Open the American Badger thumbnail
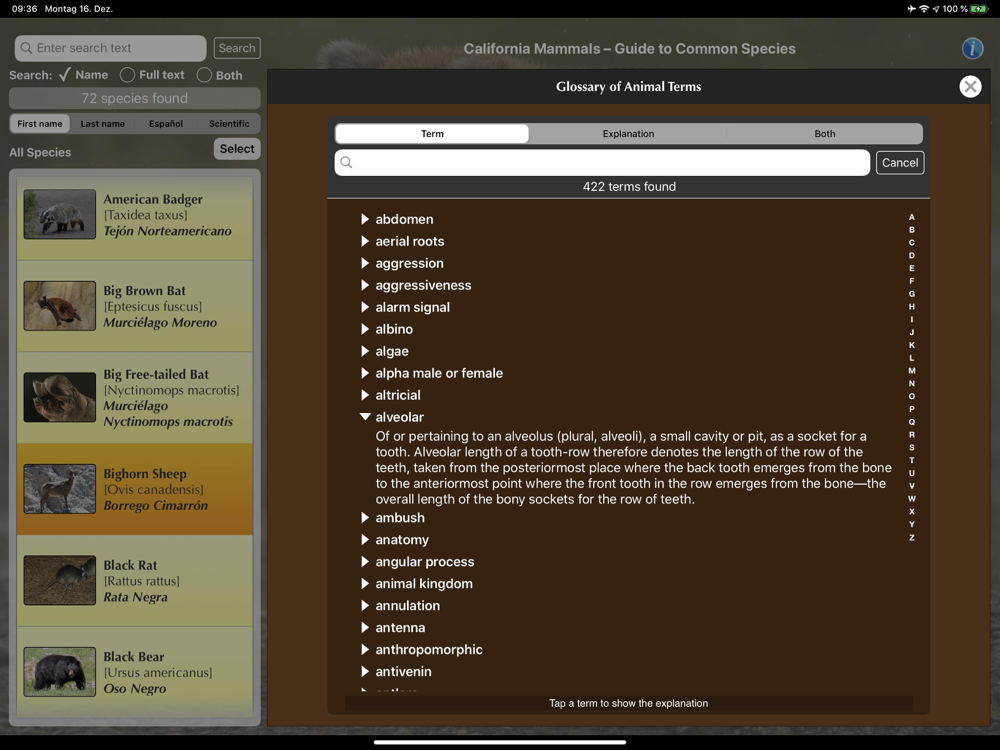The width and height of the screenshot is (1000, 750). (x=60, y=214)
